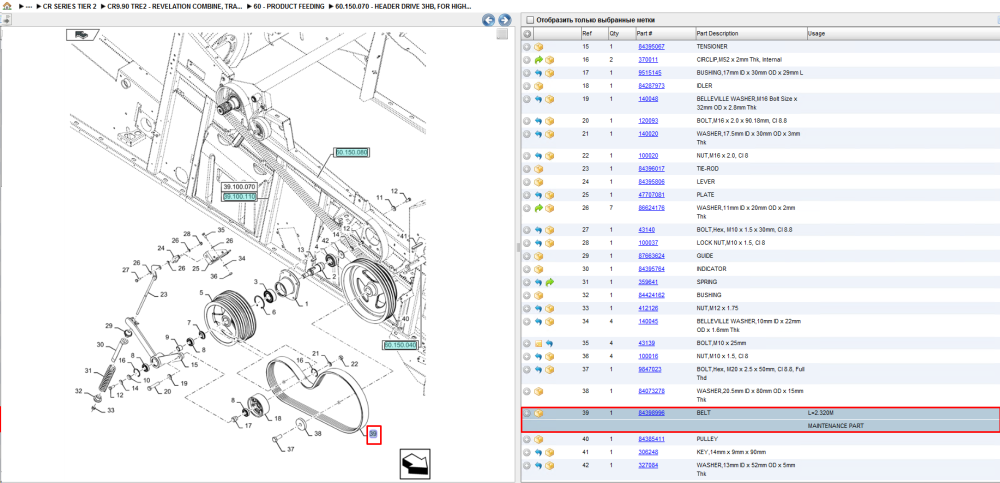Click box icon in LEVER row

[x=539, y=182]
